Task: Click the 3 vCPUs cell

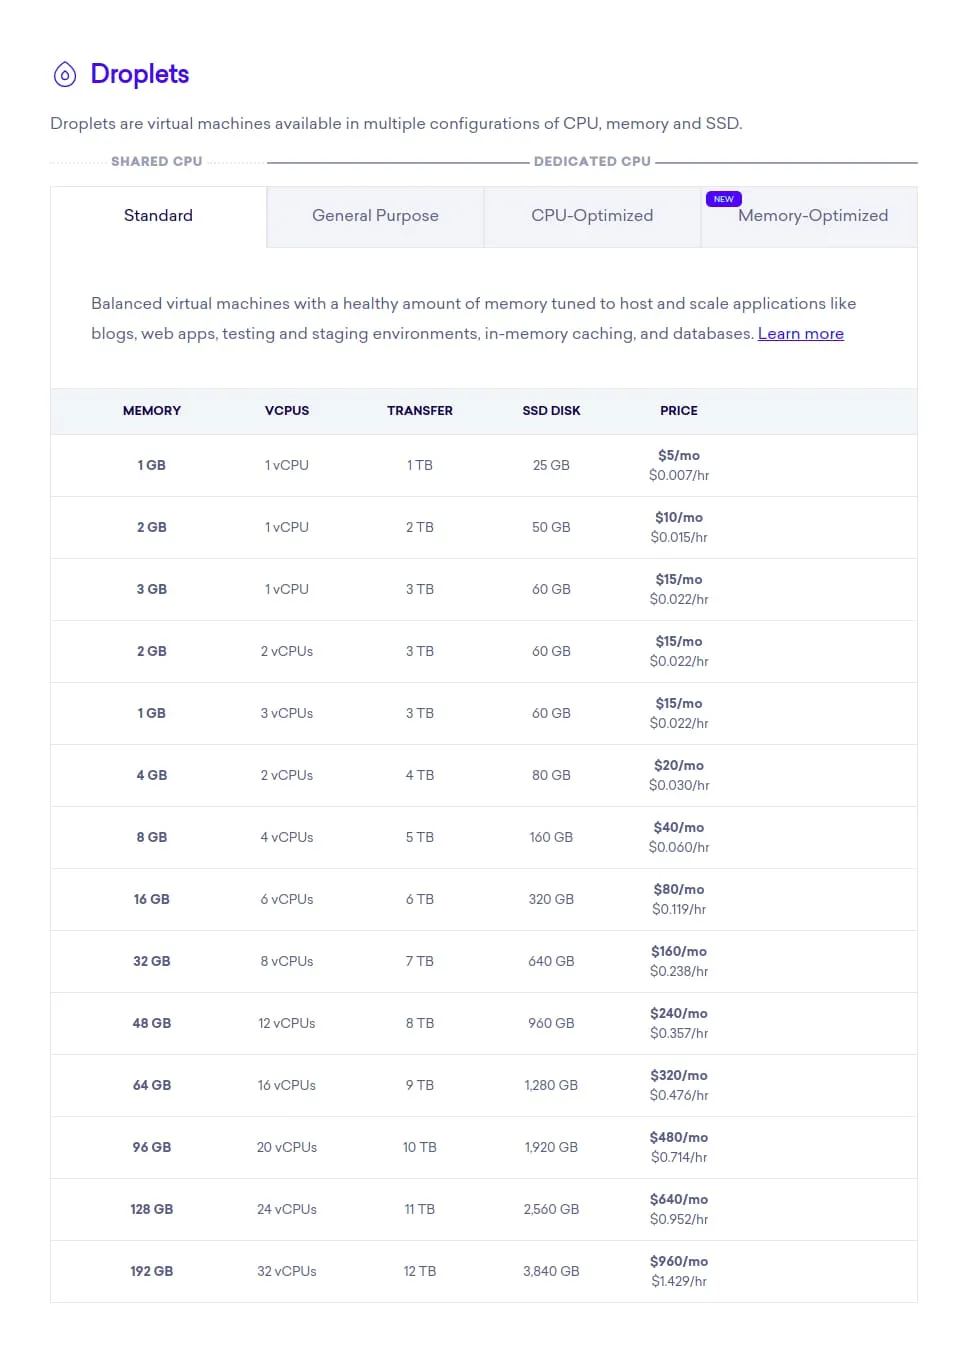Action: tap(287, 714)
